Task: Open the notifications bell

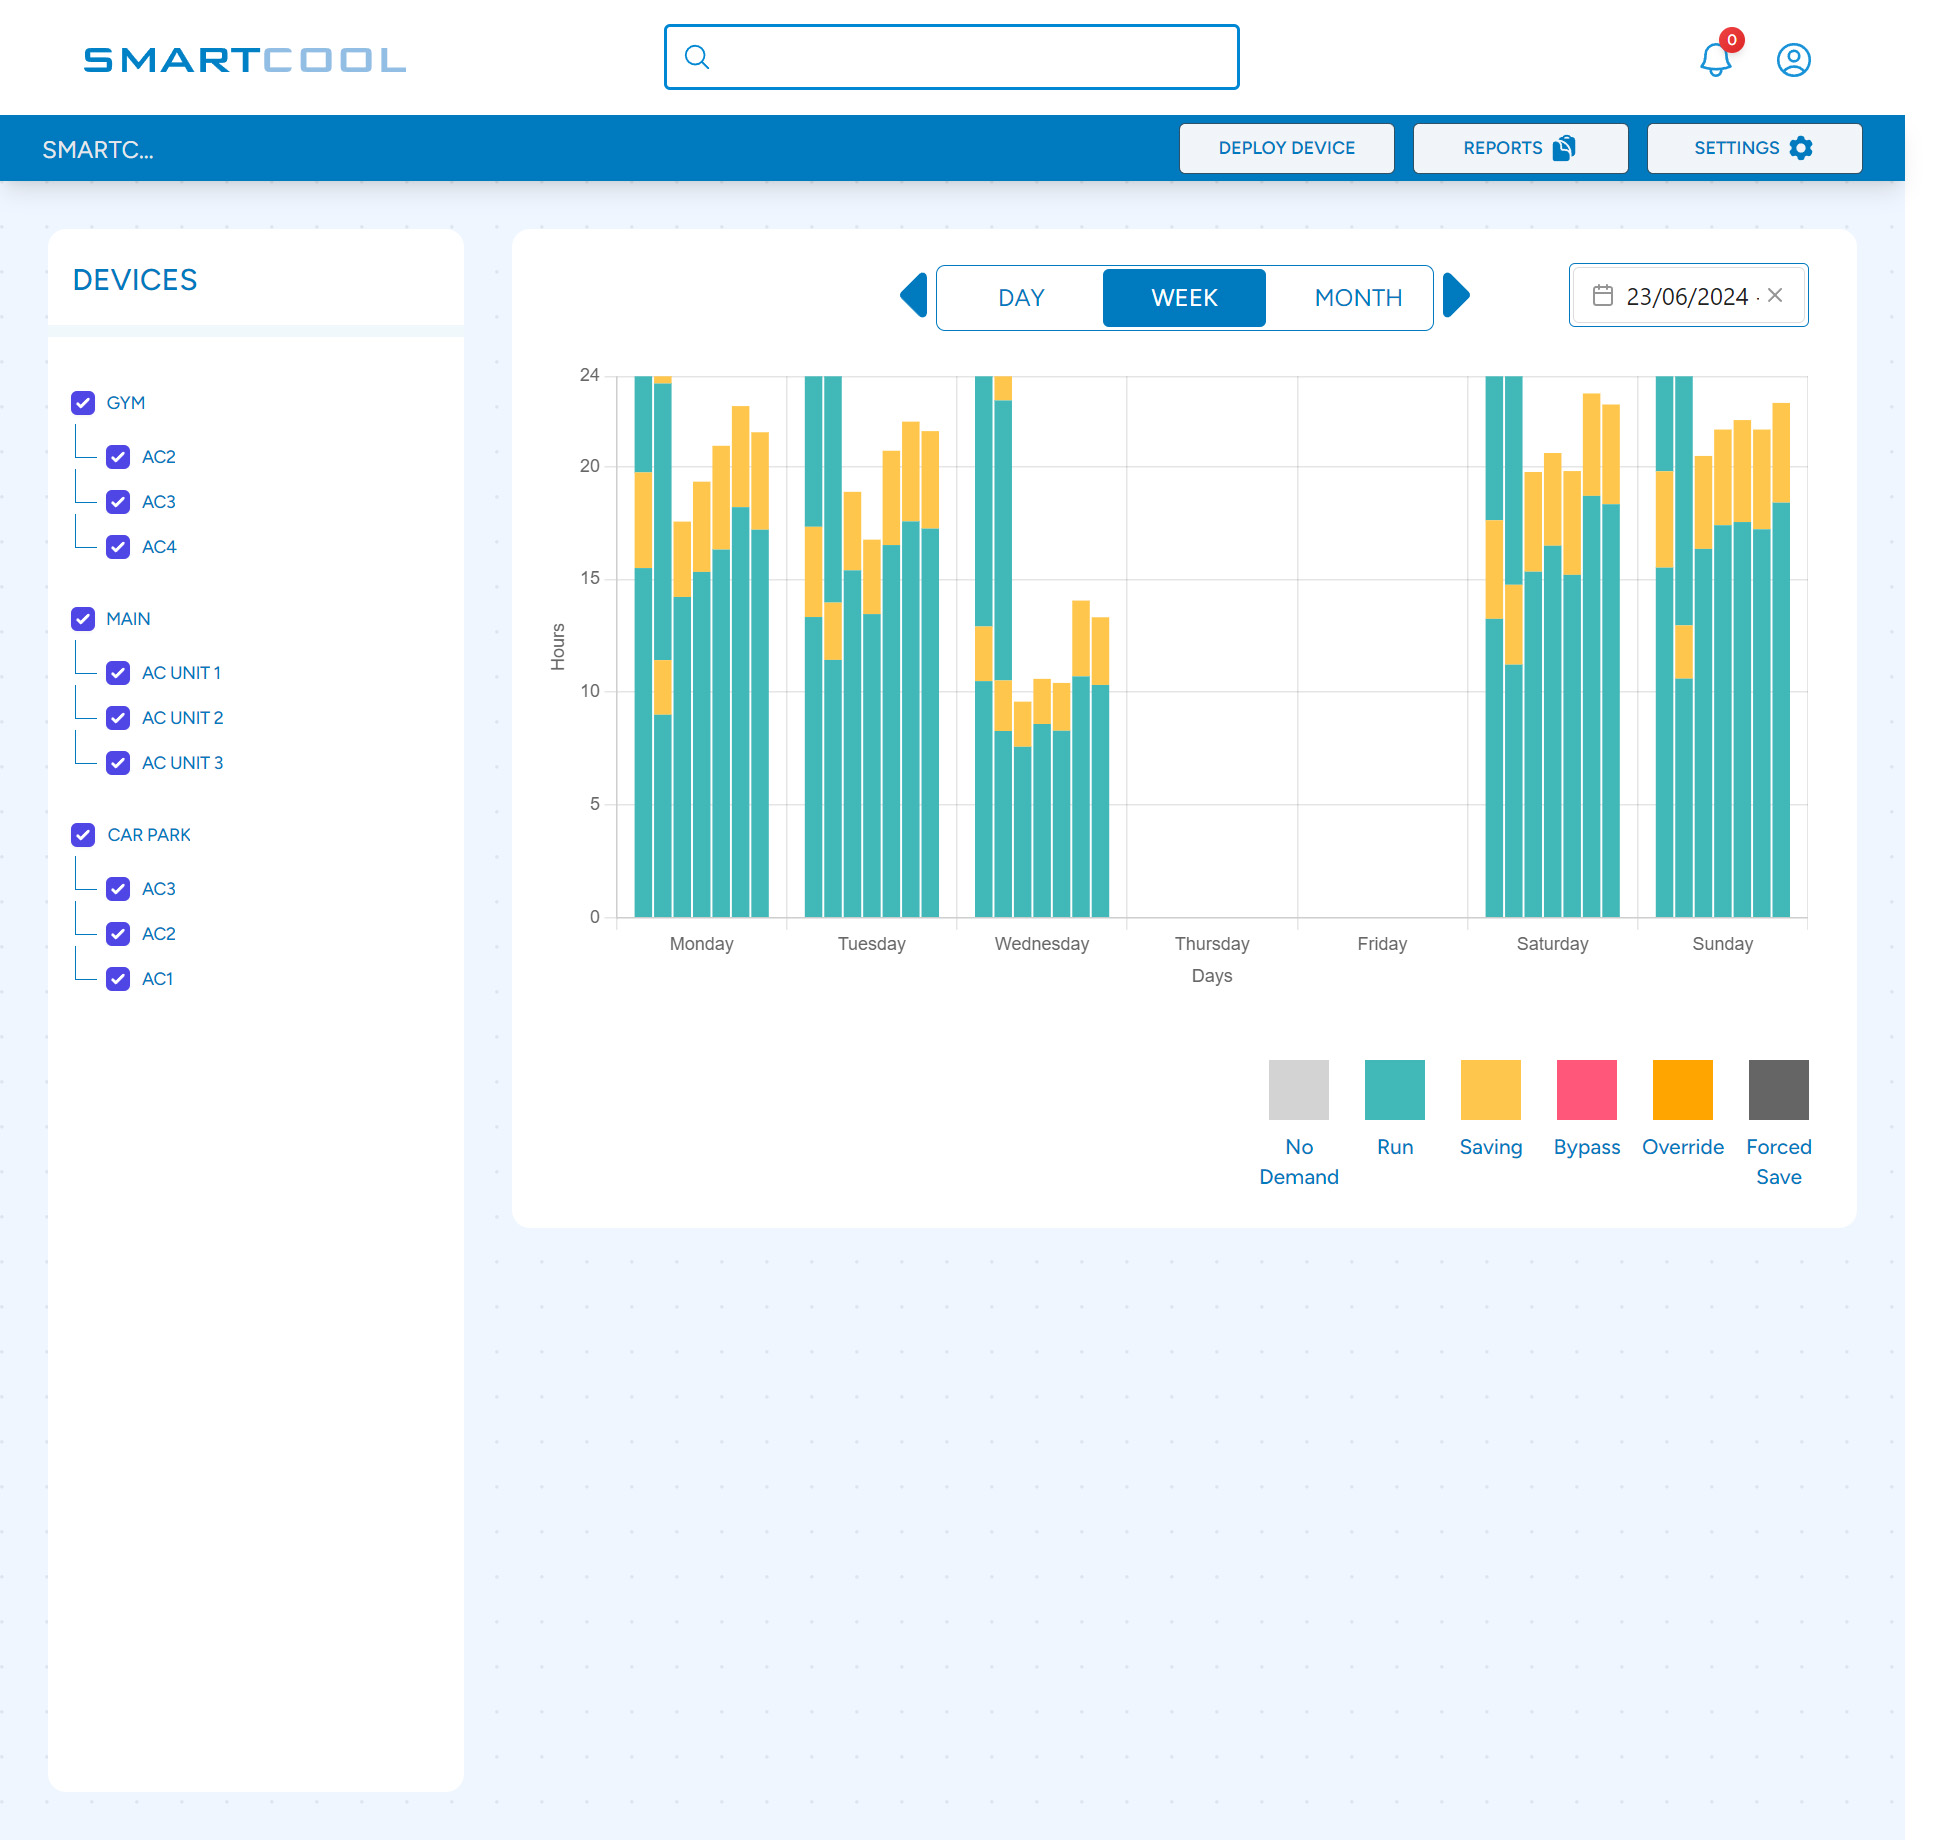Action: coord(1716,60)
